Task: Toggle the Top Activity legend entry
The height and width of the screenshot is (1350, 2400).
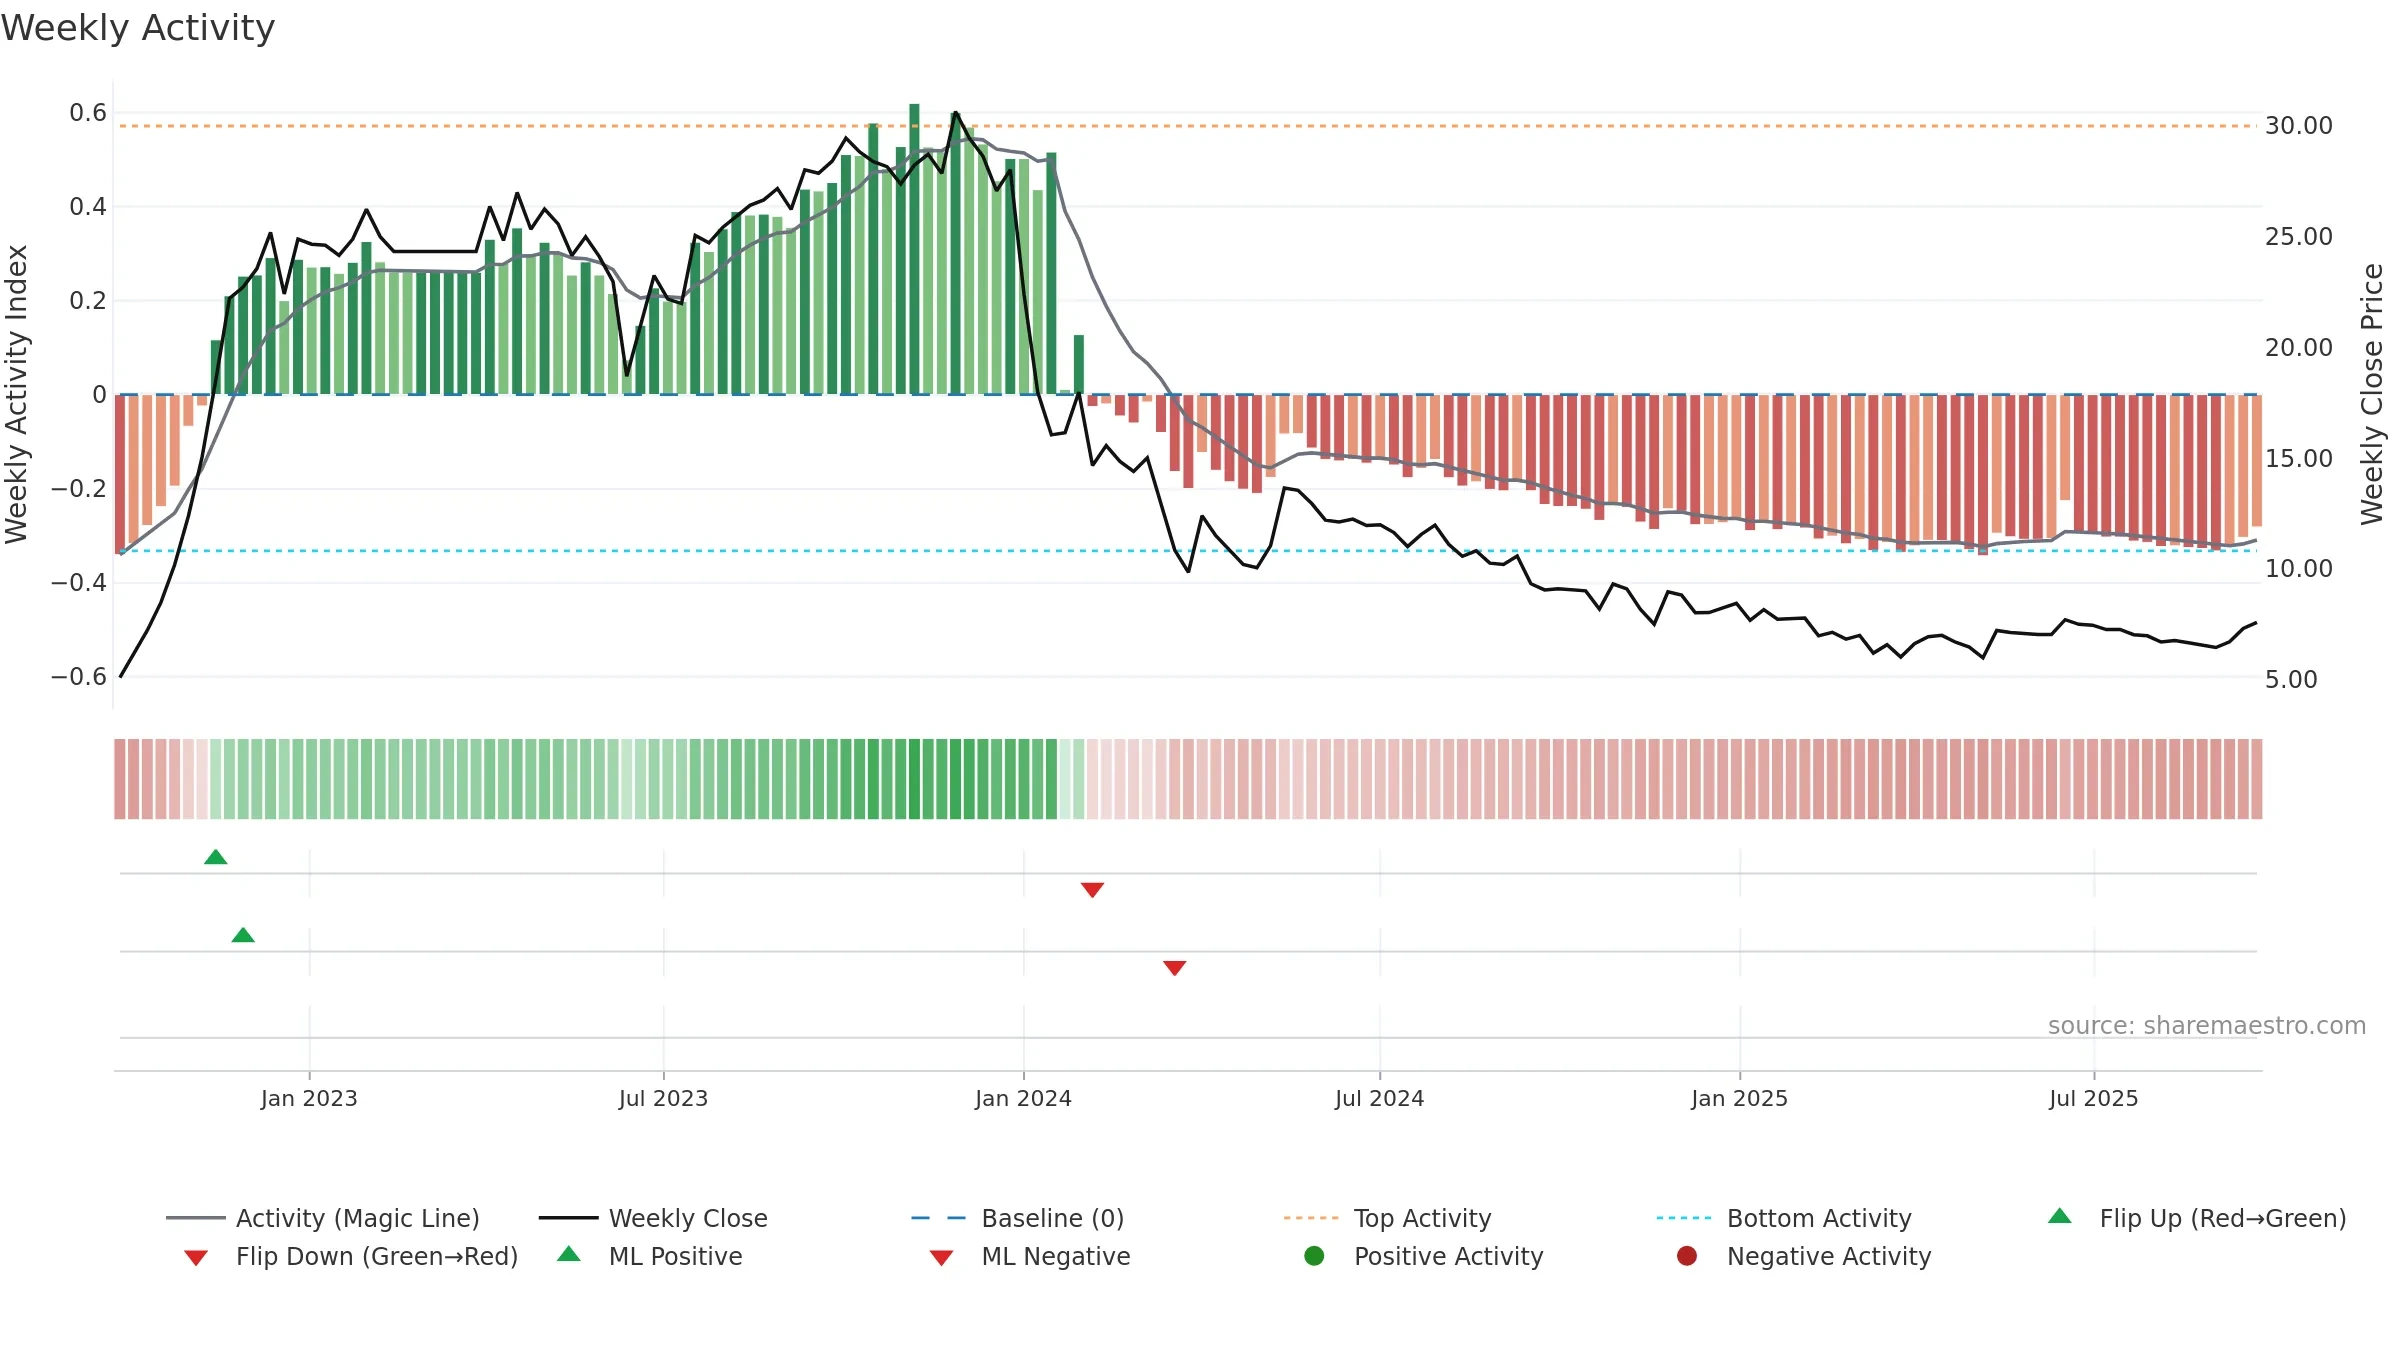Action: click(x=1388, y=1218)
